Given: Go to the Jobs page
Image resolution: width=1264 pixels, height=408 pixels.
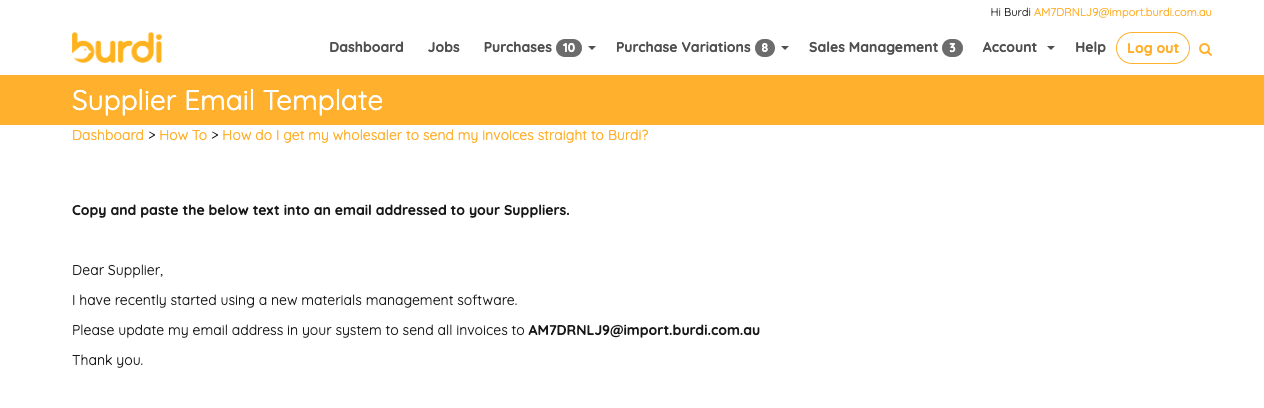Looking at the screenshot, I should (x=444, y=47).
